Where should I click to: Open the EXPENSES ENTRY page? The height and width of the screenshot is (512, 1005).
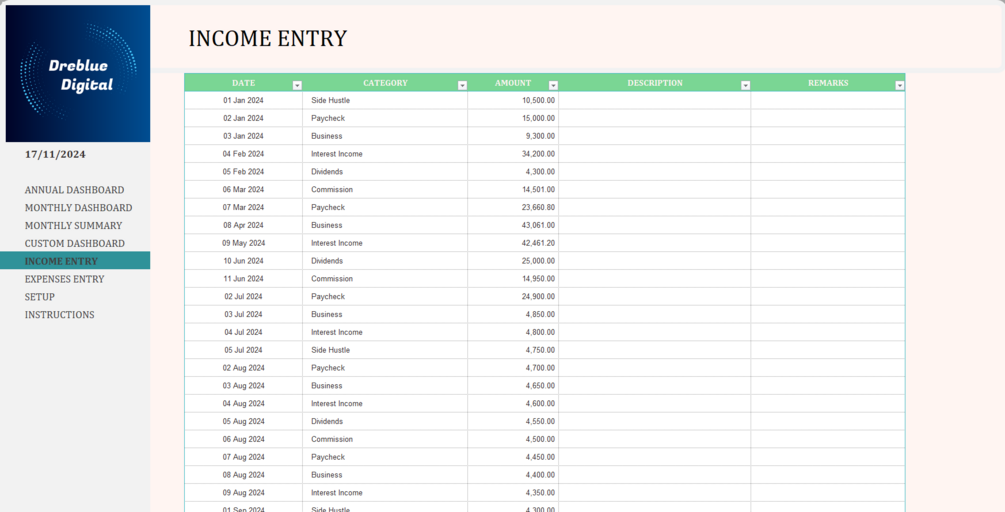tap(64, 279)
